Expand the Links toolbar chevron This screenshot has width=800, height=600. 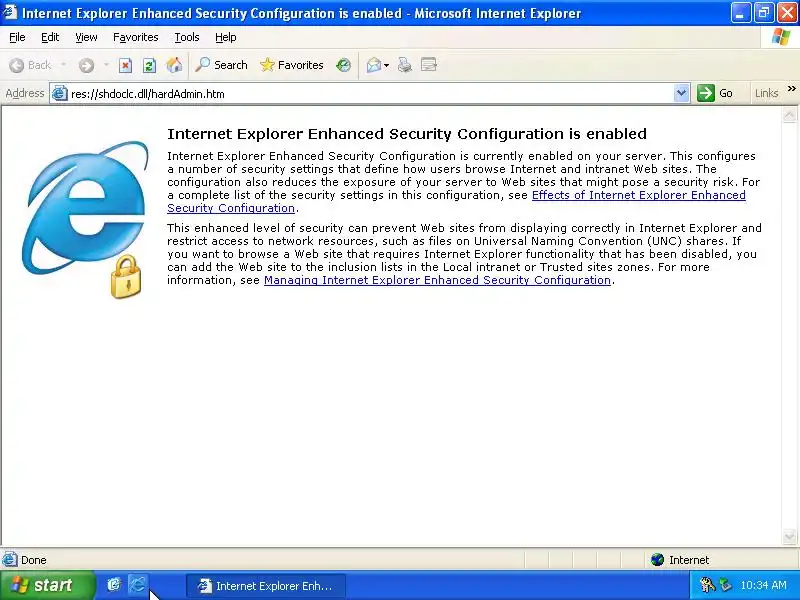(x=791, y=89)
